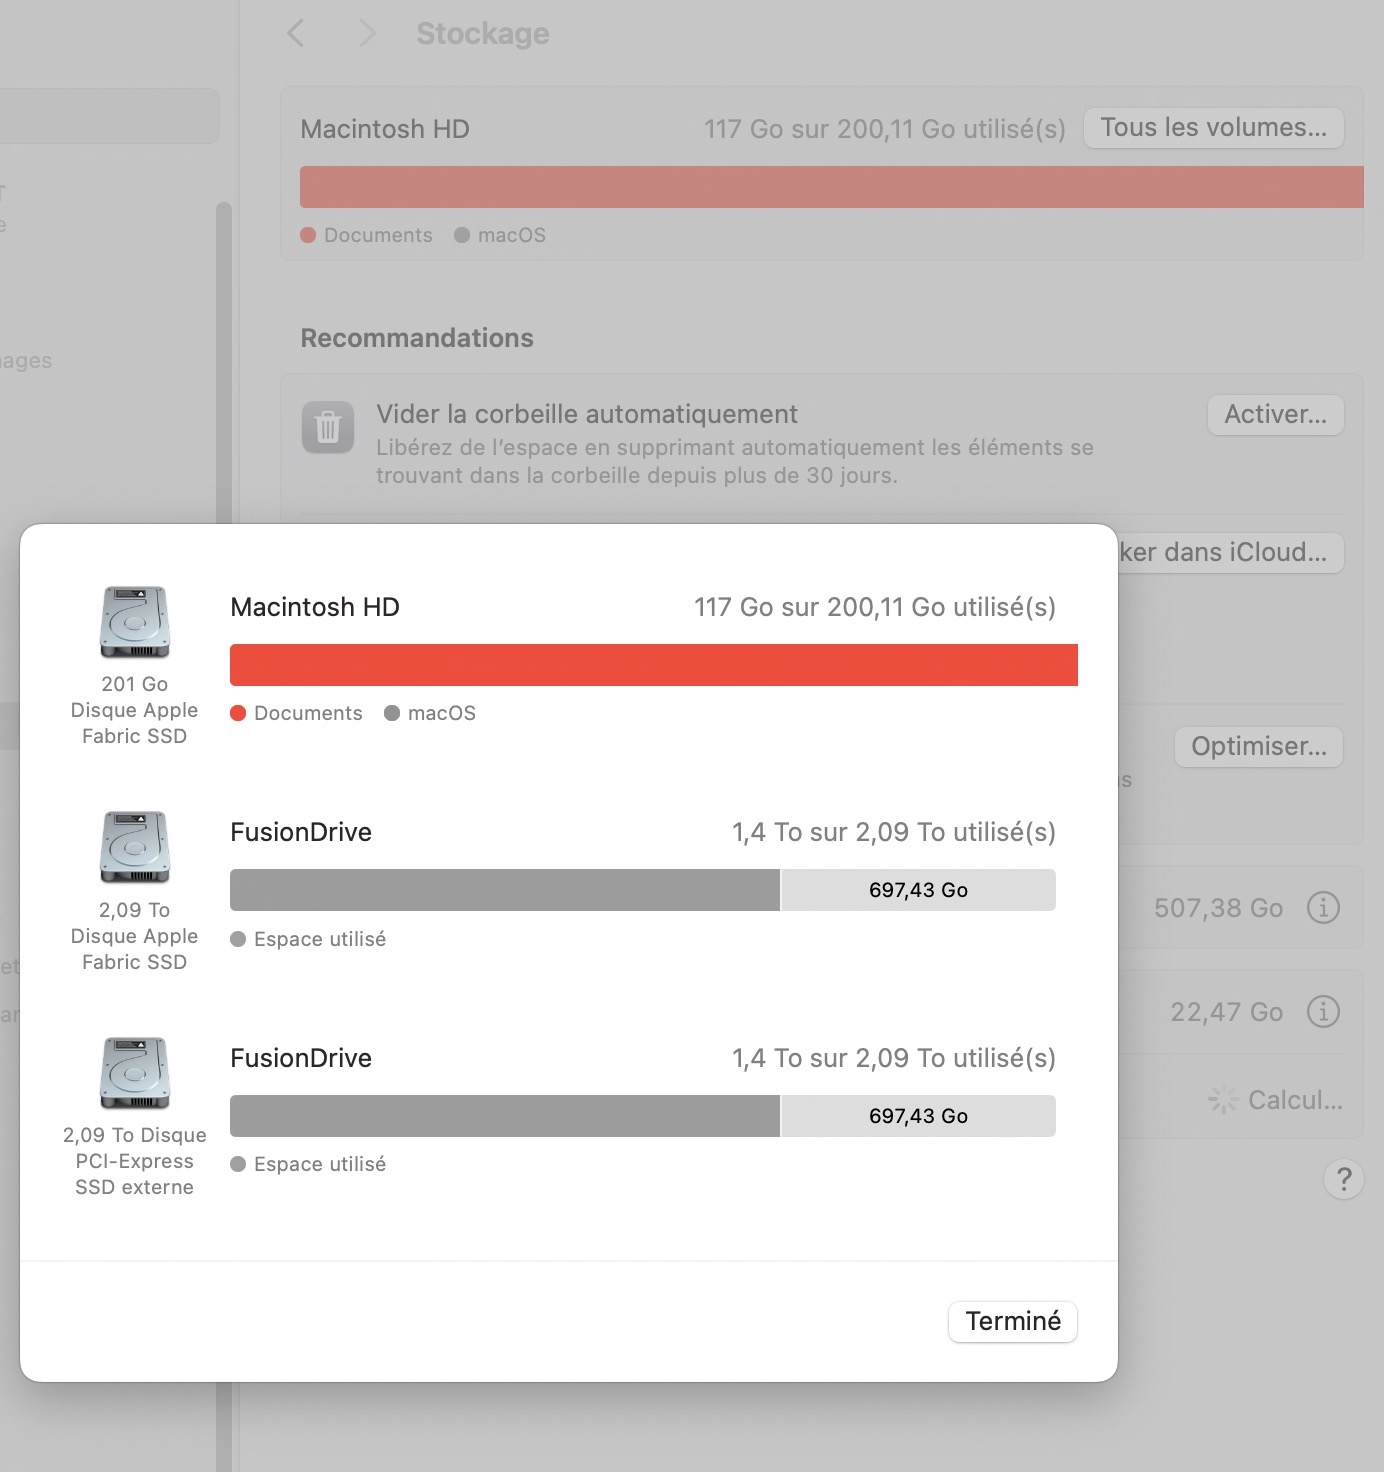This screenshot has height=1472, width=1384.
Task: Click the gray macOS legend dot in dialog
Action: click(392, 713)
